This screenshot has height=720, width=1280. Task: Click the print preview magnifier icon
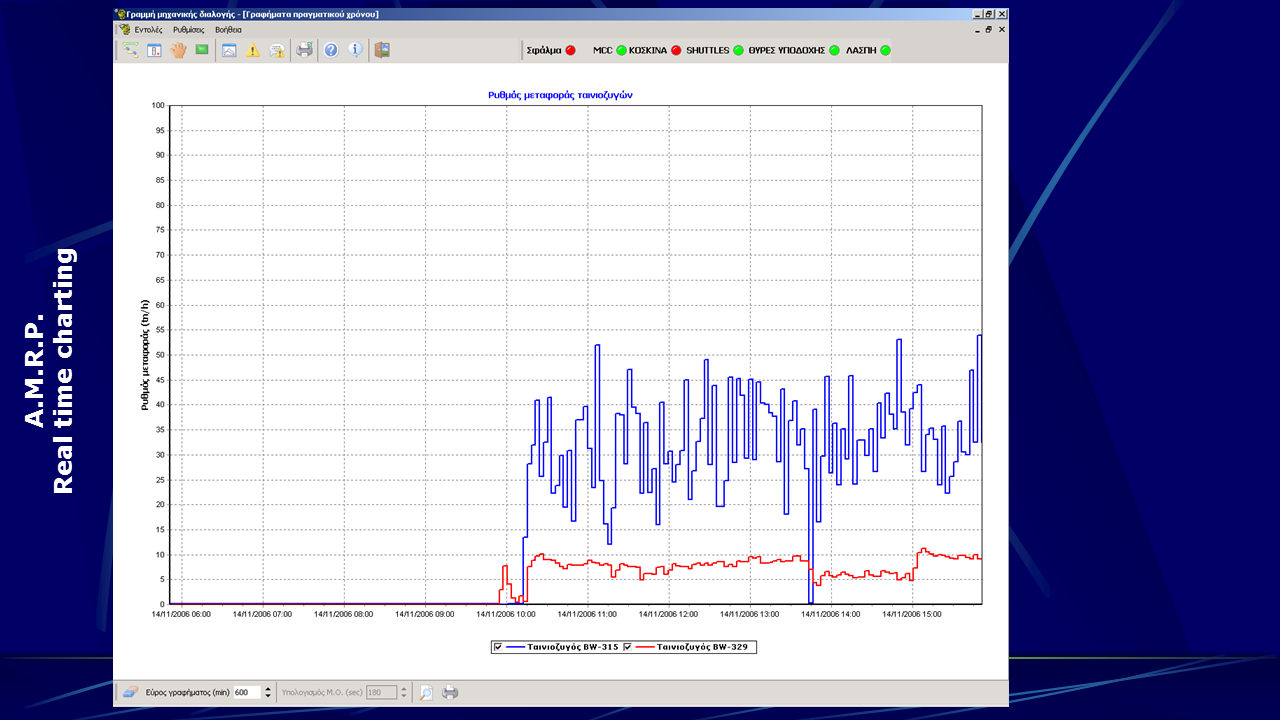click(x=426, y=692)
